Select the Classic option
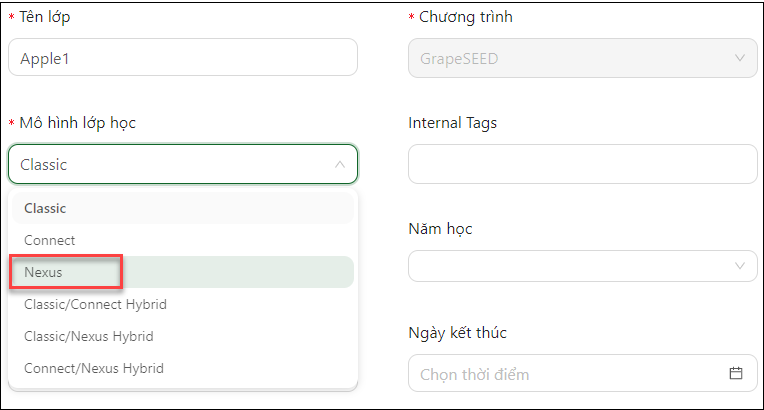 (x=45, y=208)
